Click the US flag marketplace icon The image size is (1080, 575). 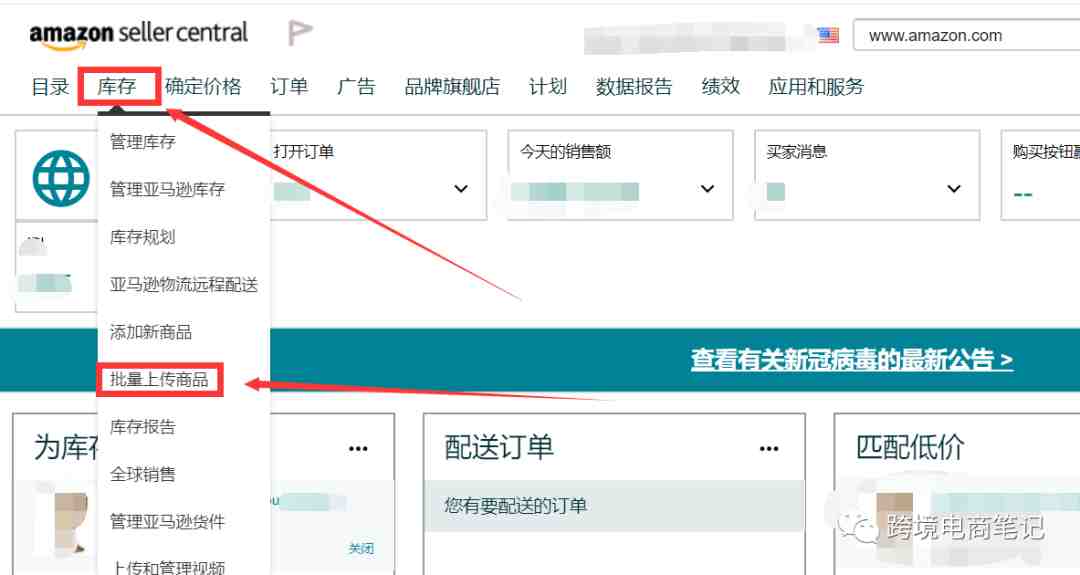point(828,35)
